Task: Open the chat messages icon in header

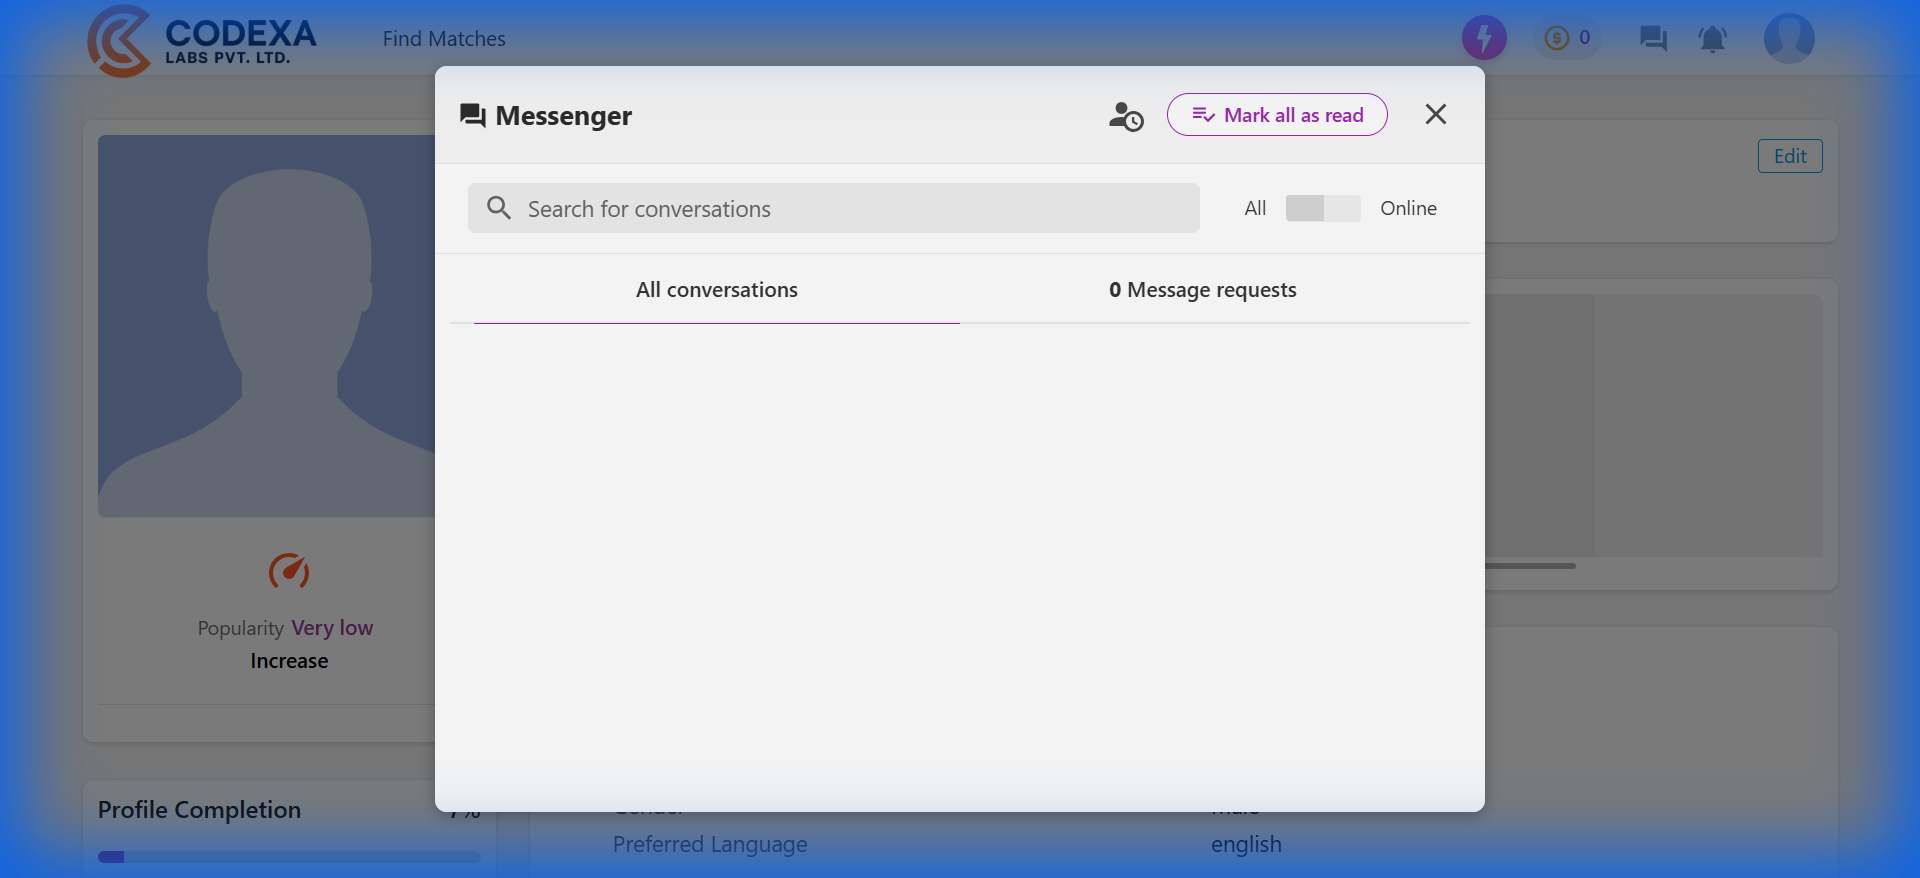Action: tap(1653, 39)
